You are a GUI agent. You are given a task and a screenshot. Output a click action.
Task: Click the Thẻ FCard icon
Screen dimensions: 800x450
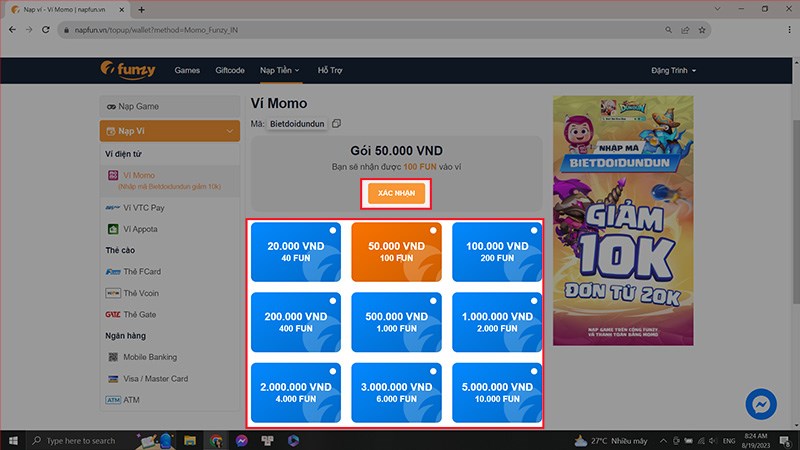pos(113,272)
